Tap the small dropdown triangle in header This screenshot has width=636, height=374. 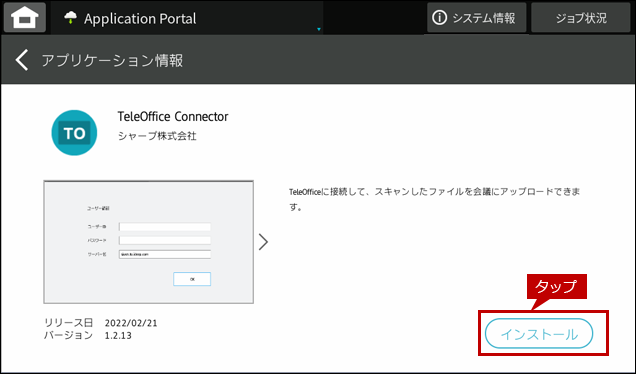click(x=319, y=29)
